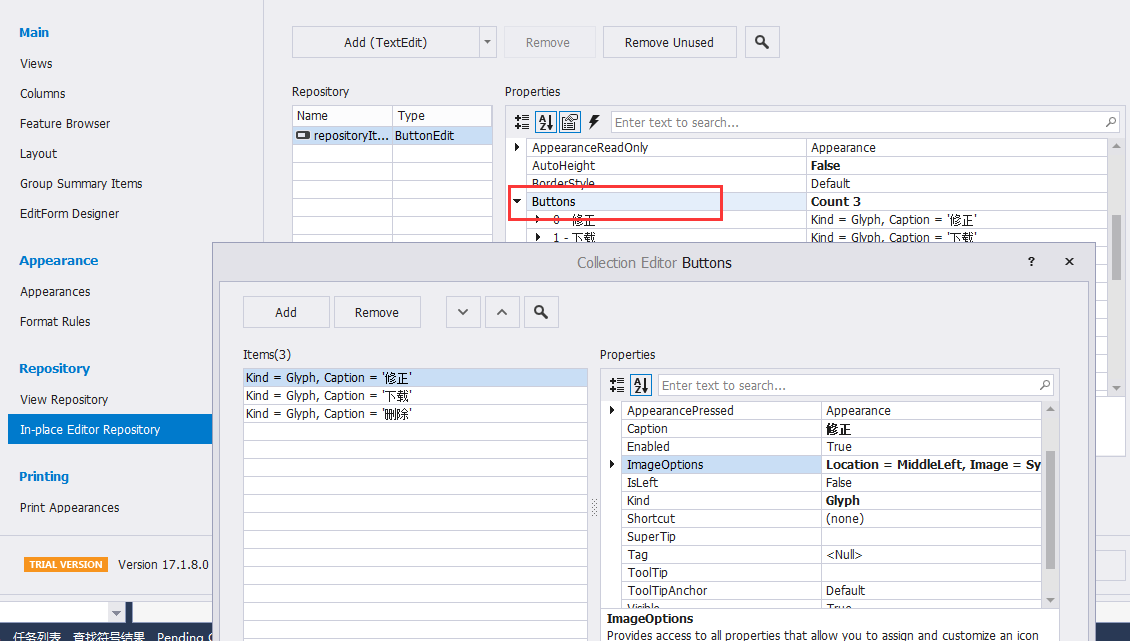1130x641 pixels.
Task: Click the Collection Editor help question mark
Action: point(1031,262)
